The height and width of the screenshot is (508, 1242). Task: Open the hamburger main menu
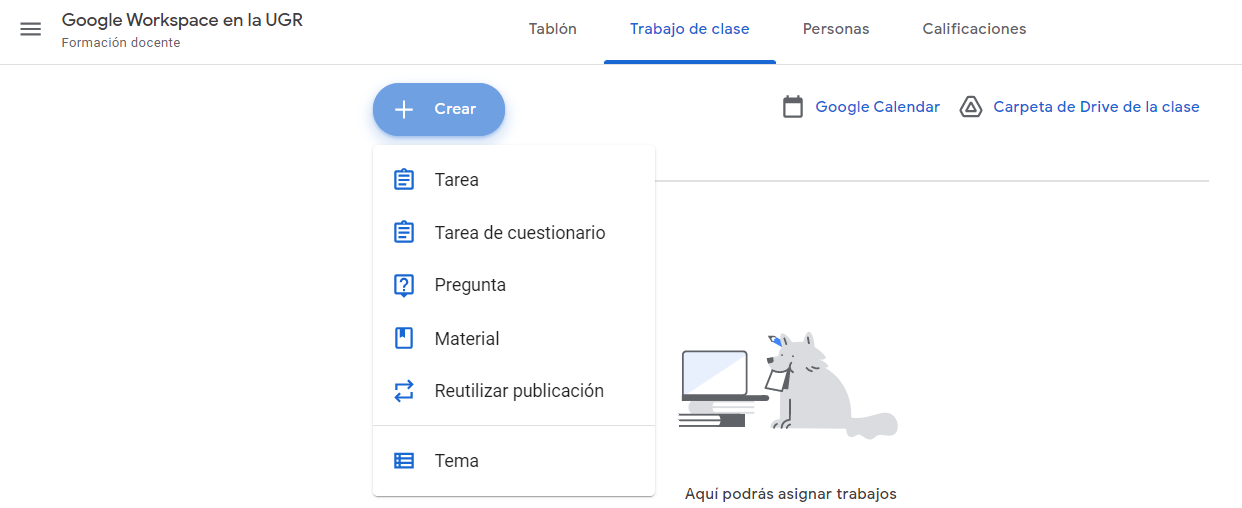(31, 29)
